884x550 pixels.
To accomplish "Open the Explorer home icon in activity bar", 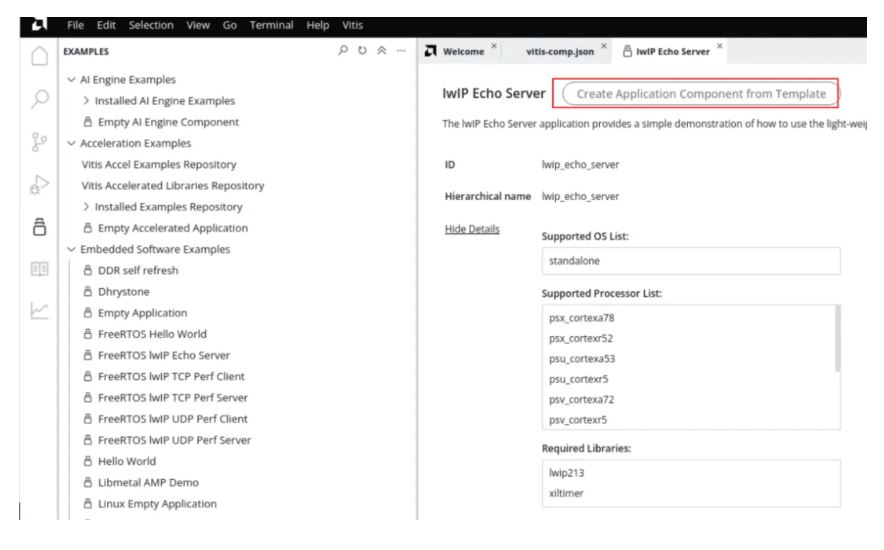I will click(x=39, y=56).
